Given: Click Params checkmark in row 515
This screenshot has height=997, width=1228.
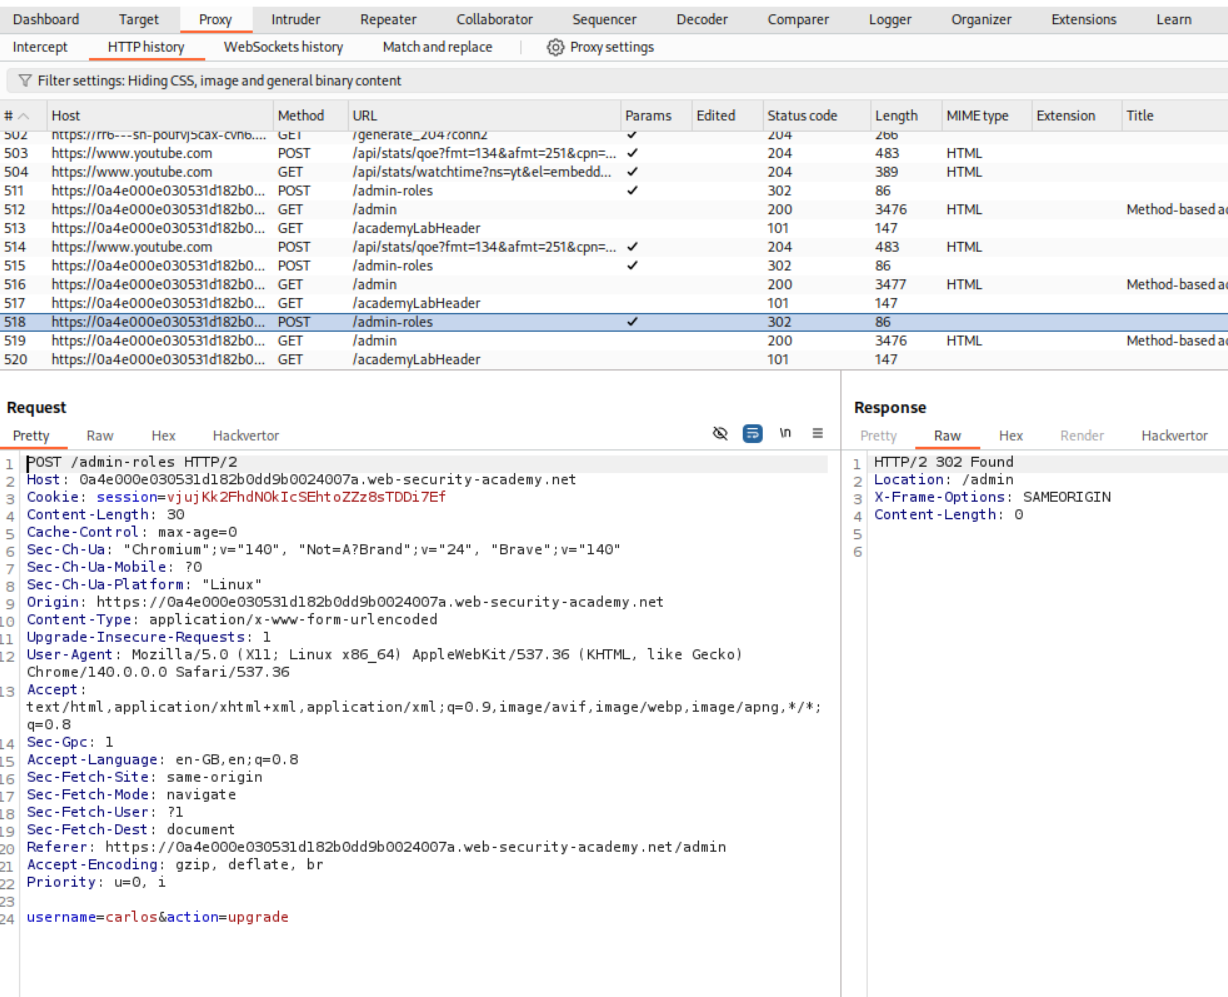Looking at the screenshot, I should 632,266.
